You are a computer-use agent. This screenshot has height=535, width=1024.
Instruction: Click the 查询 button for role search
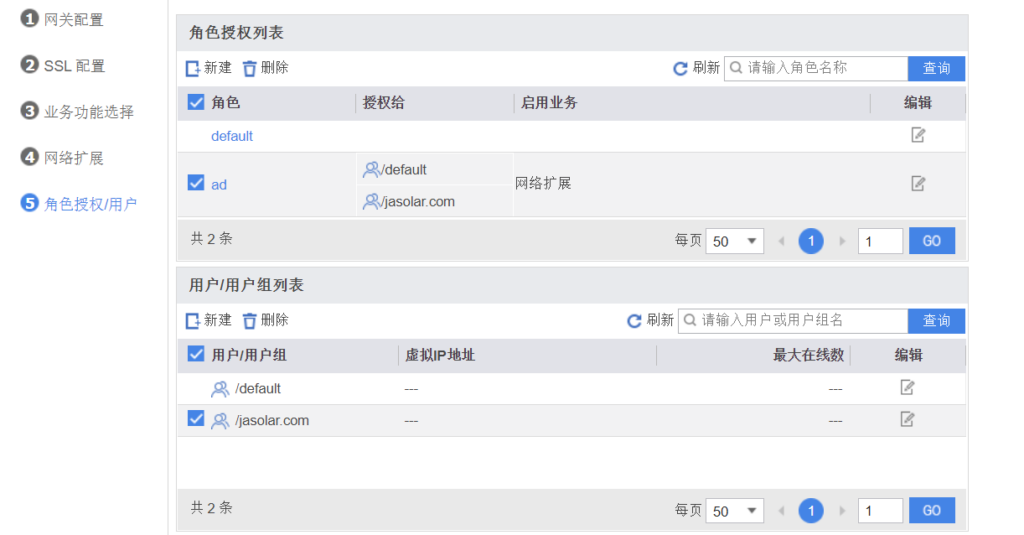point(936,68)
